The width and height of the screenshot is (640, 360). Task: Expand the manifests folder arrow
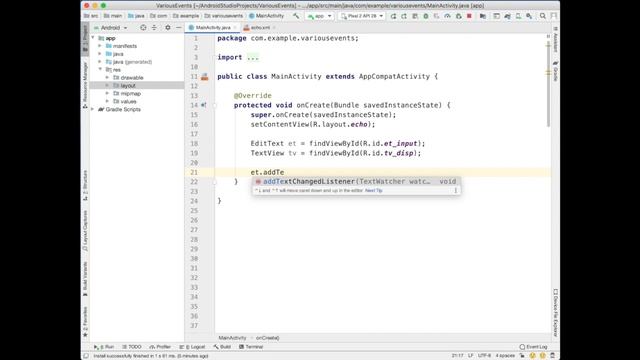click(x=100, y=46)
